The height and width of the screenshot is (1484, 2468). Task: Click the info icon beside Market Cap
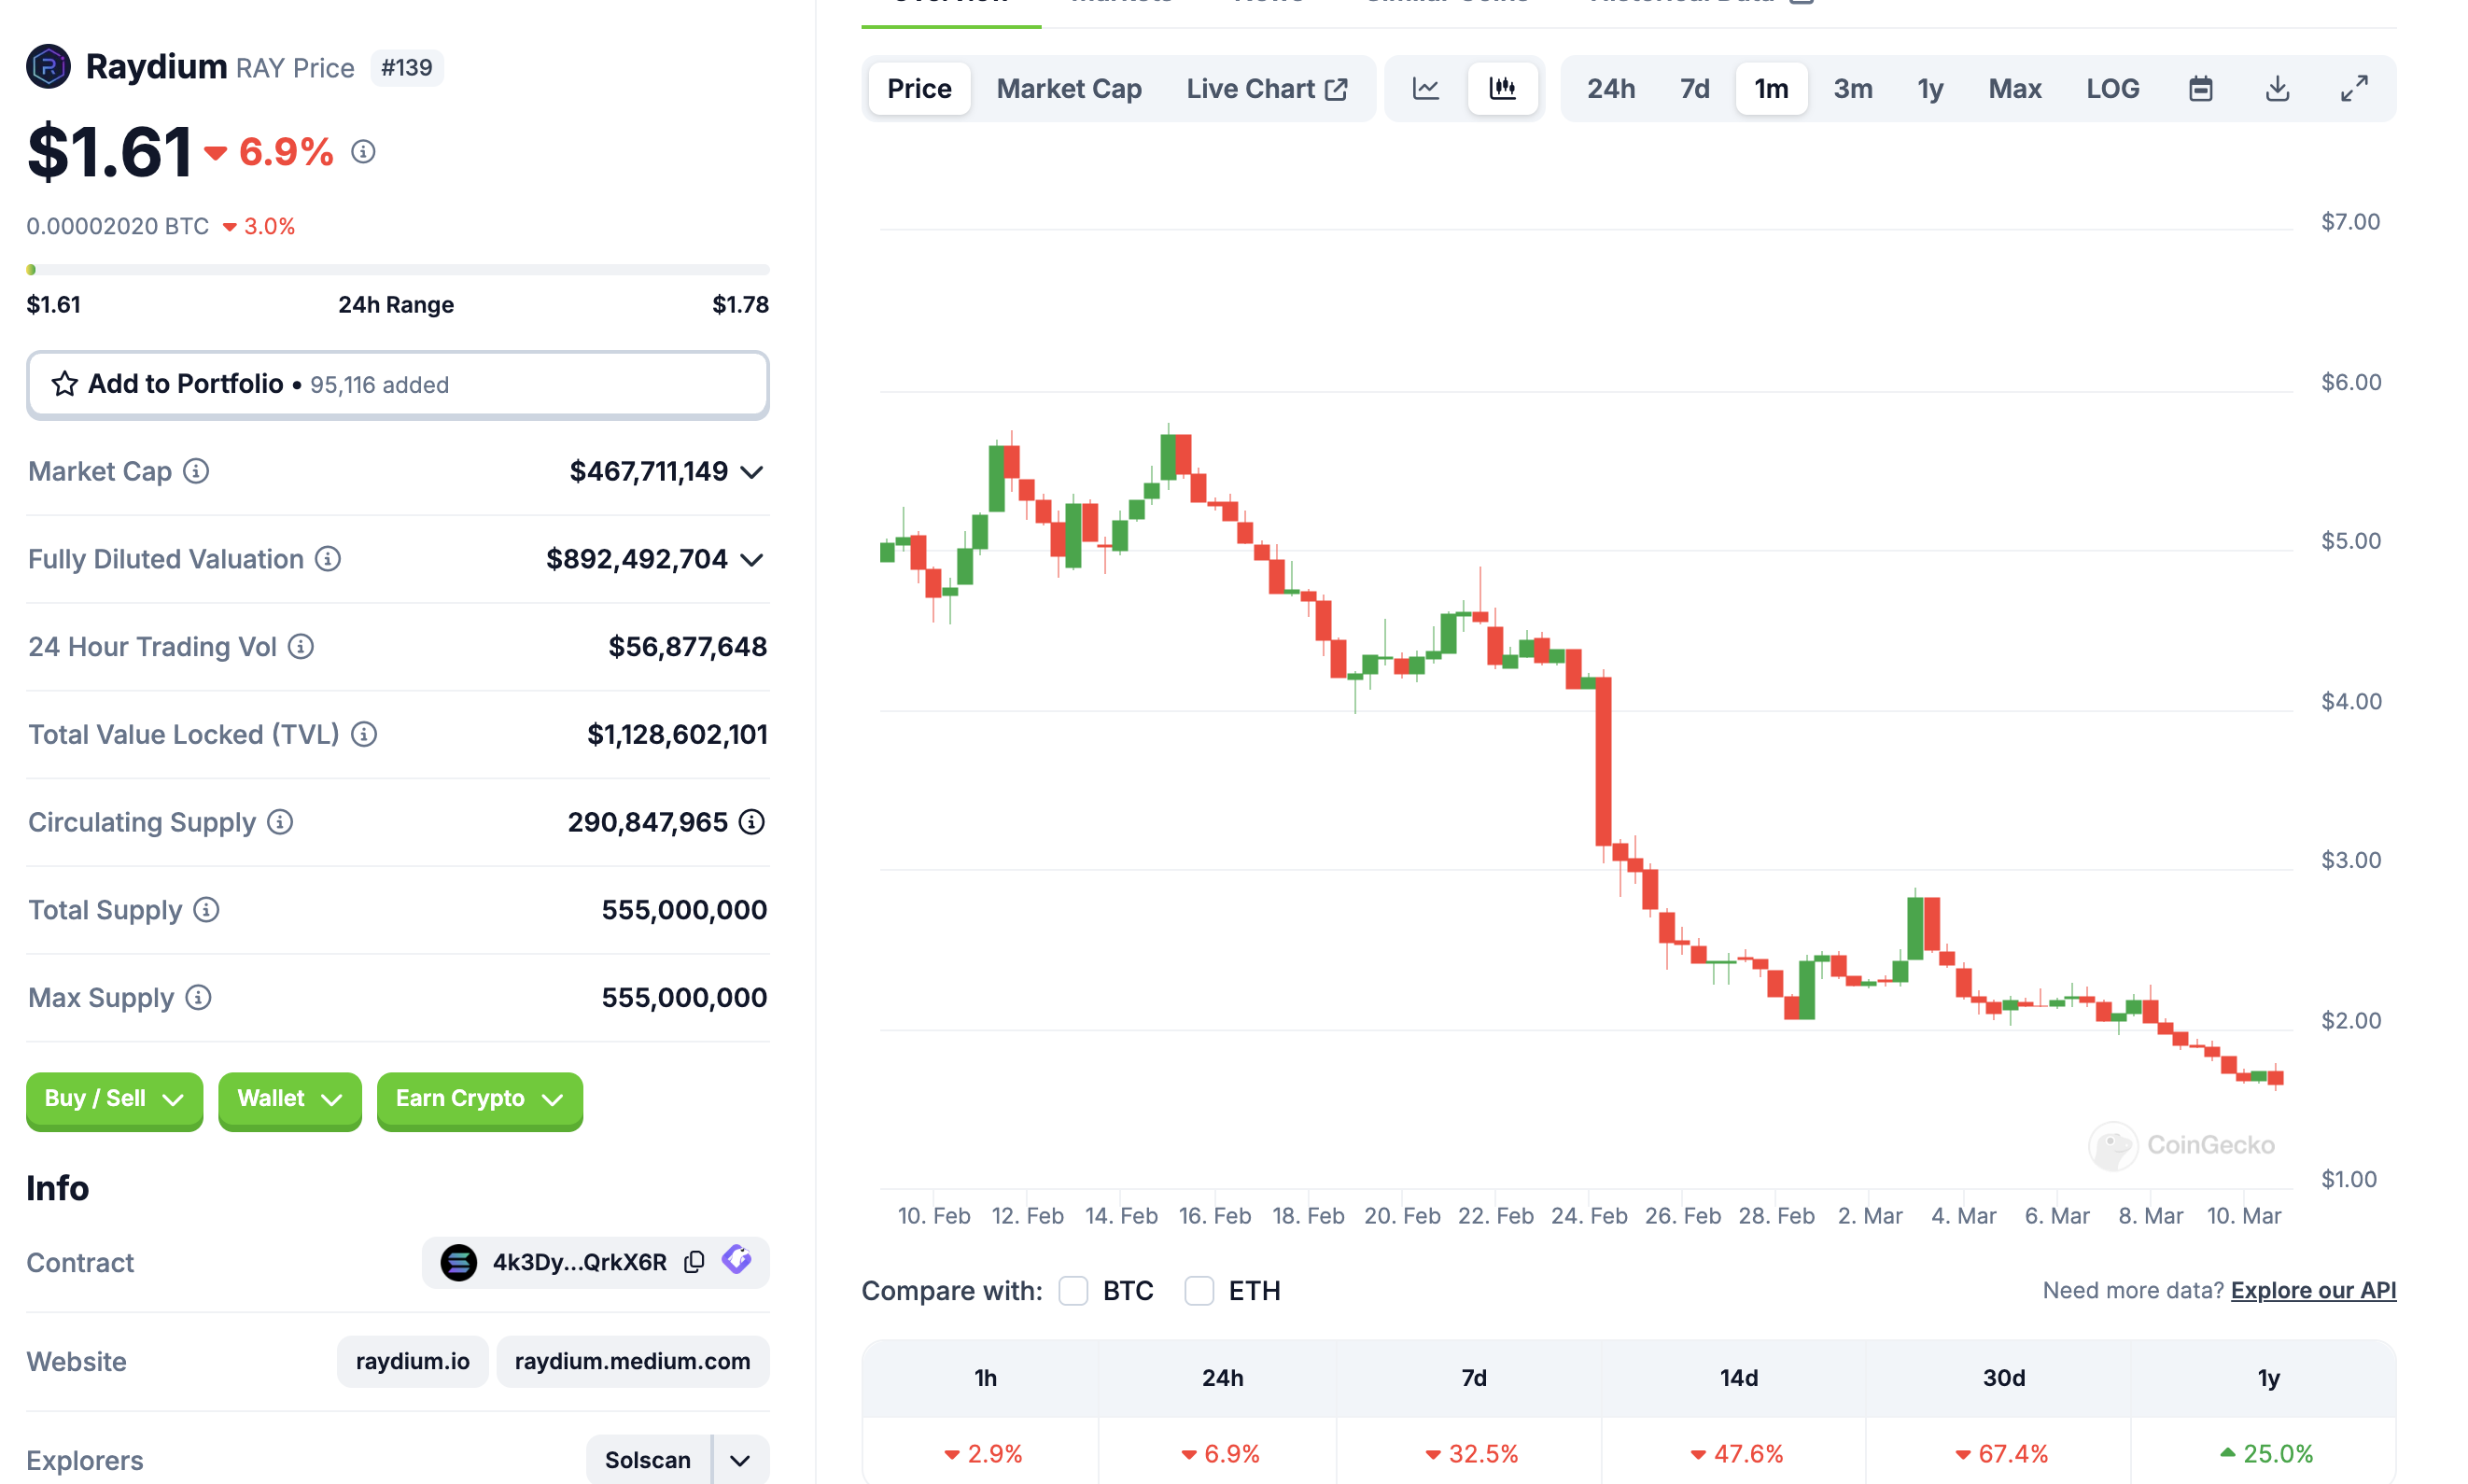click(196, 471)
